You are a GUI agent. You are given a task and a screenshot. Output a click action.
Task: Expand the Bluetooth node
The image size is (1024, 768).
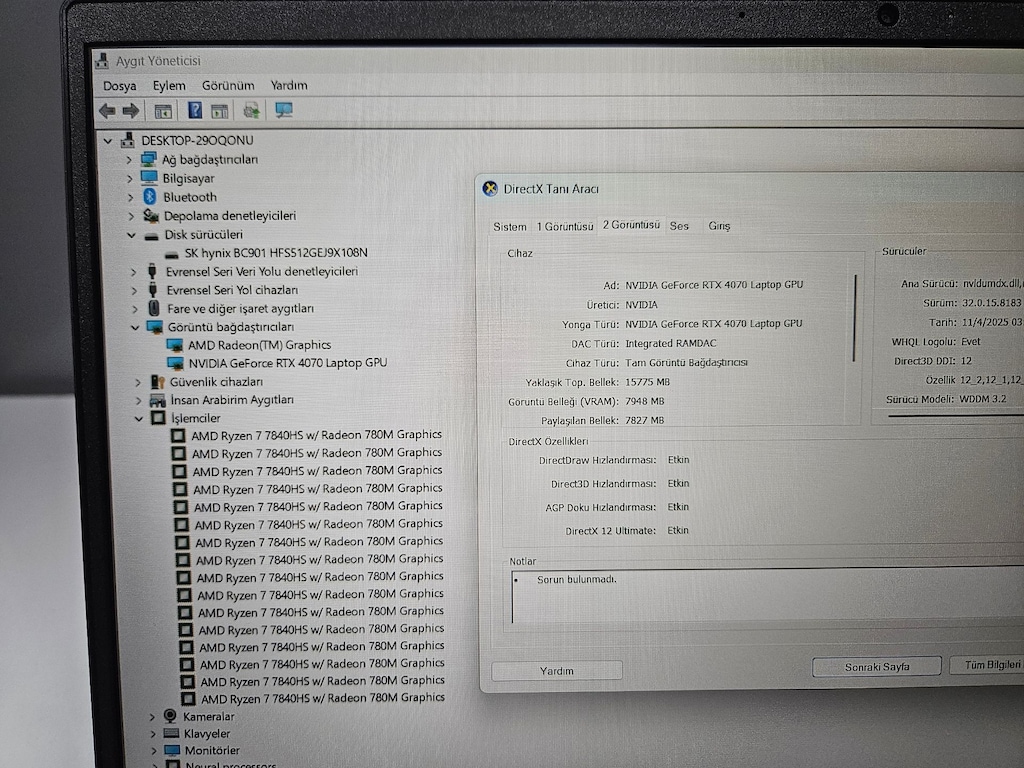[x=130, y=197]
